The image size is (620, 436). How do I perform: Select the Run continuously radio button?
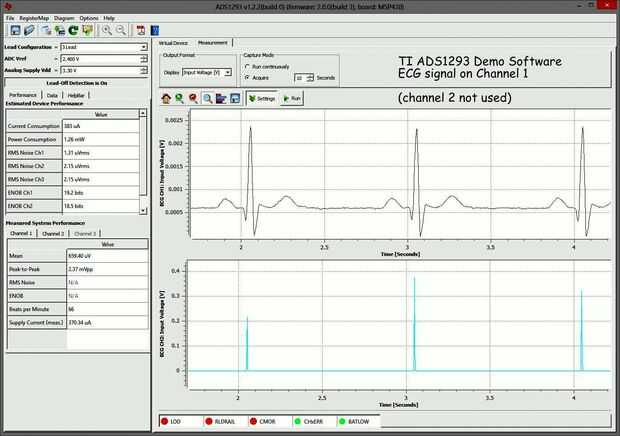[248, 67]
